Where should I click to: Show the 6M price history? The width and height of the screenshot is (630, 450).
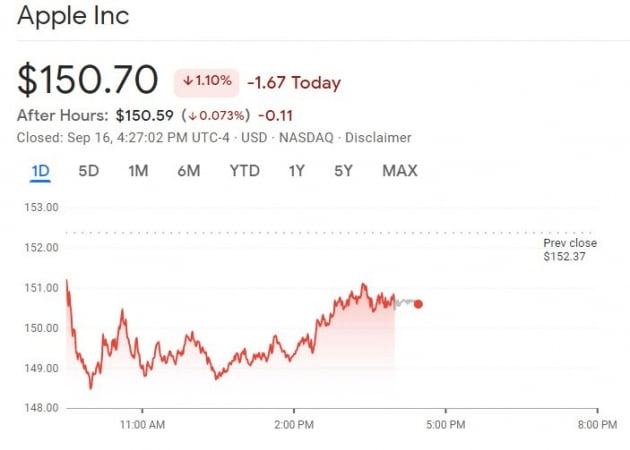tap(189, 171)
